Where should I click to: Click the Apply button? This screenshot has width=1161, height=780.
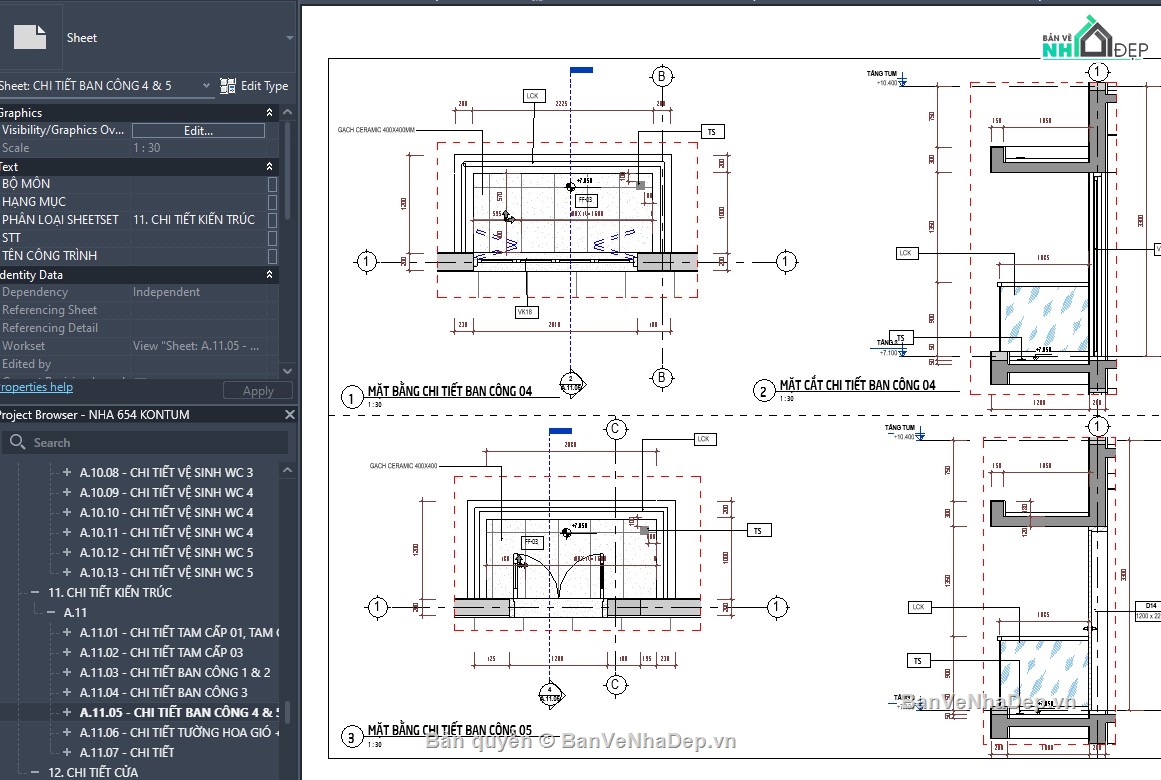tap(258, 391)
